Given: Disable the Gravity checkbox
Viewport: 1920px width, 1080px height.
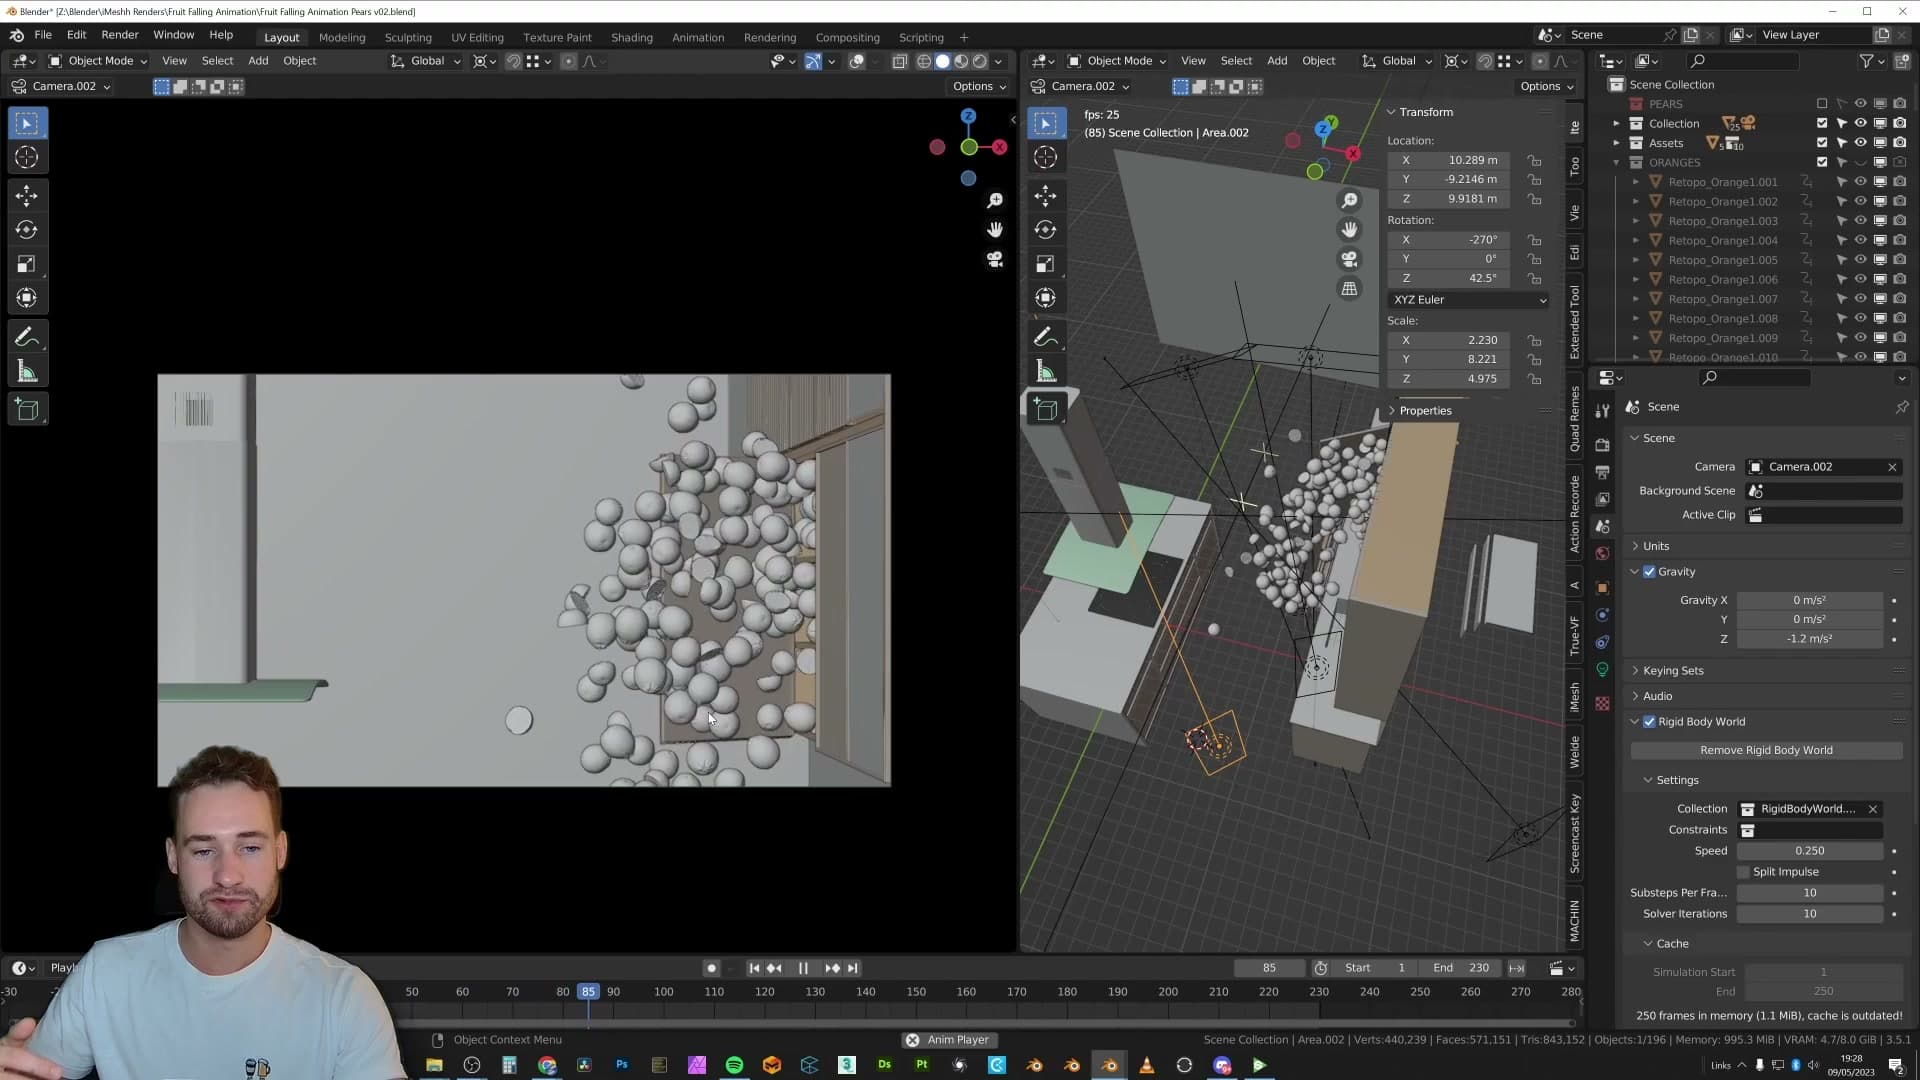Looking at the screenshot, I should point(1649,572).
